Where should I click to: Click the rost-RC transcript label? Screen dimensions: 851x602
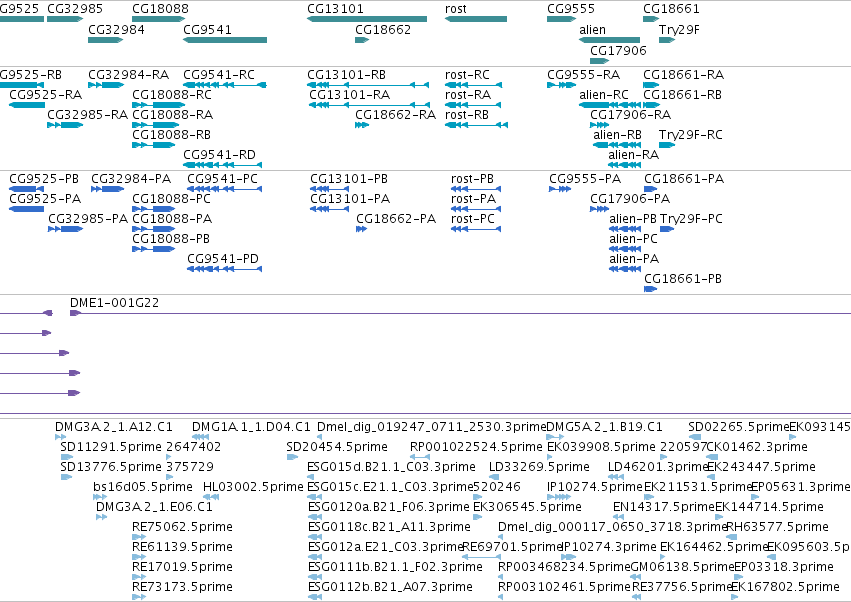pyautogui.click(x=467, y=75)
